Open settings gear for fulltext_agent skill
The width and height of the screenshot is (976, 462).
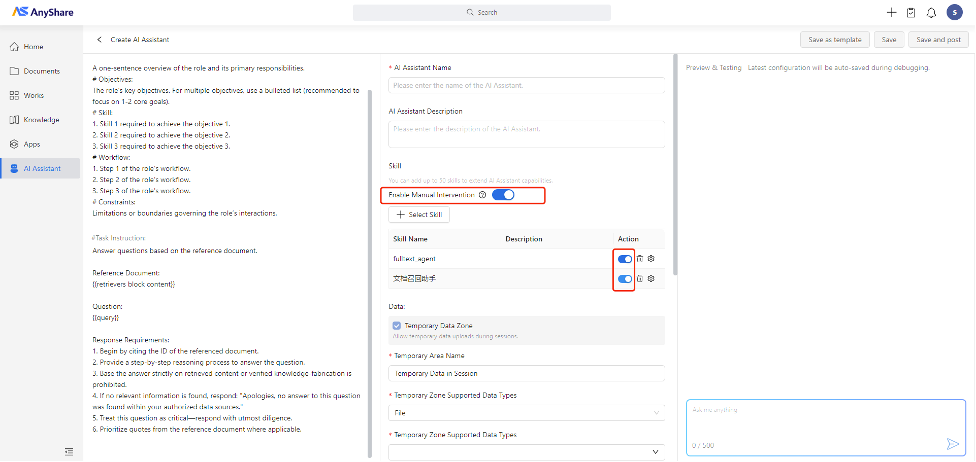(651, 259)
